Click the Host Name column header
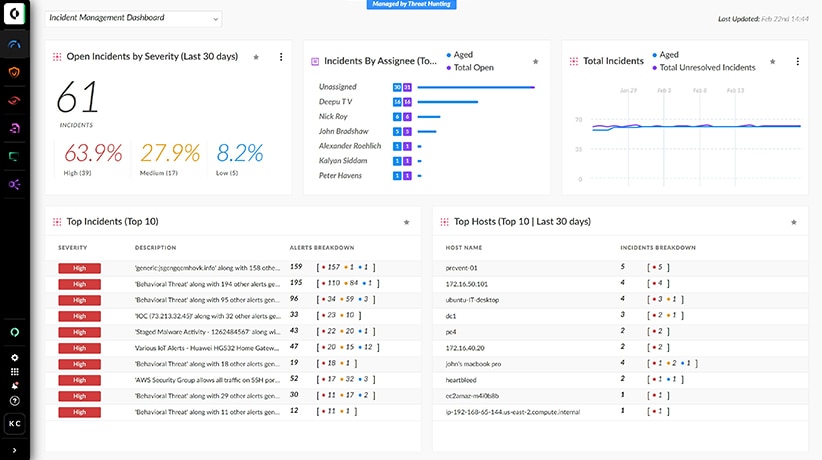Image resolution: width=822 pixels, height=460 pixels. coord(464,247)
